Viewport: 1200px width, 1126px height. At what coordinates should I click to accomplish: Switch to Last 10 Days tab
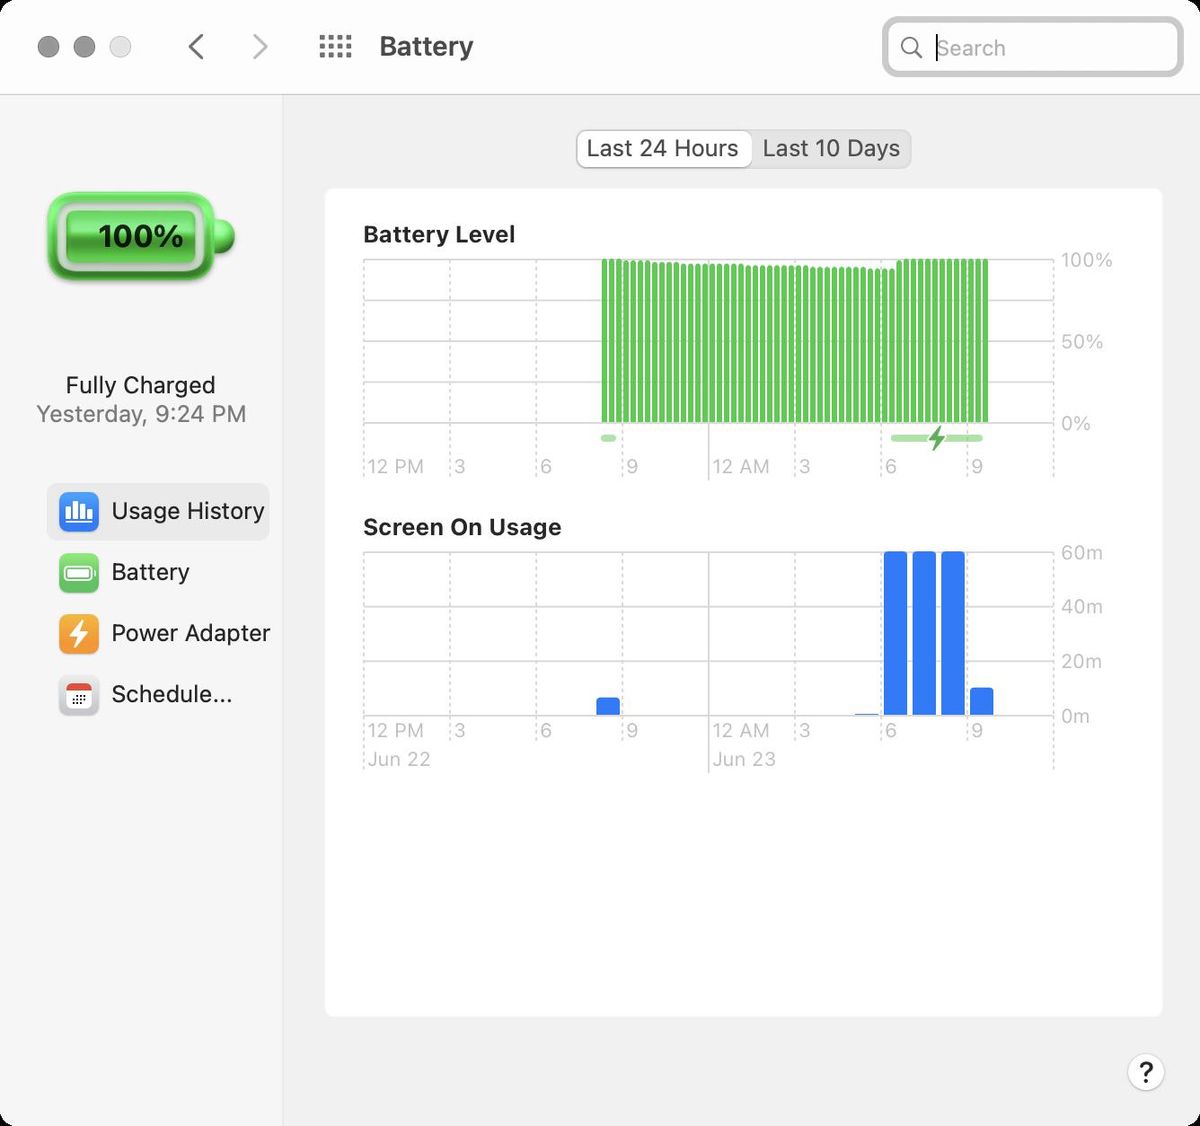click(831, 149)
